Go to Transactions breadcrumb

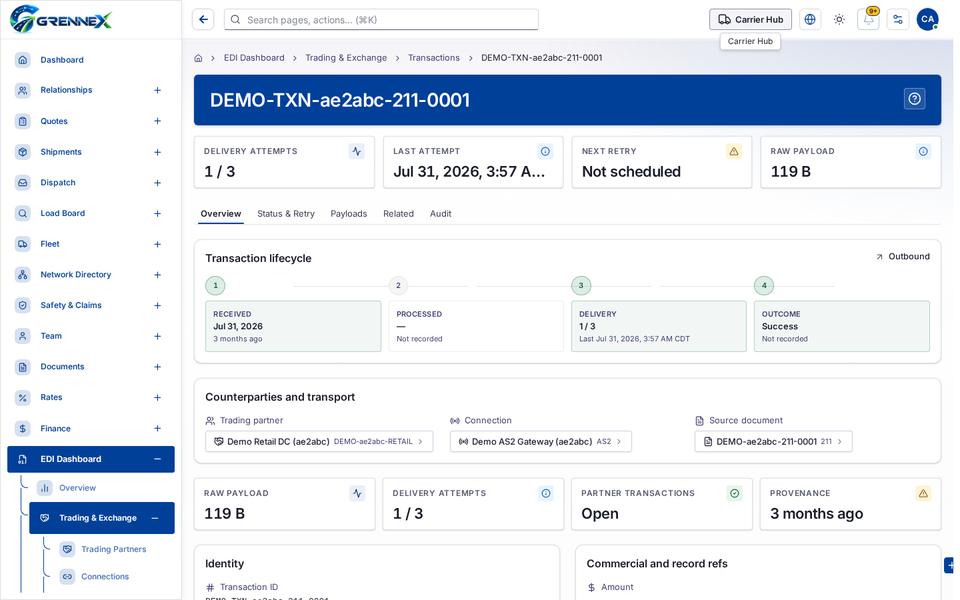tap(433, 58)
